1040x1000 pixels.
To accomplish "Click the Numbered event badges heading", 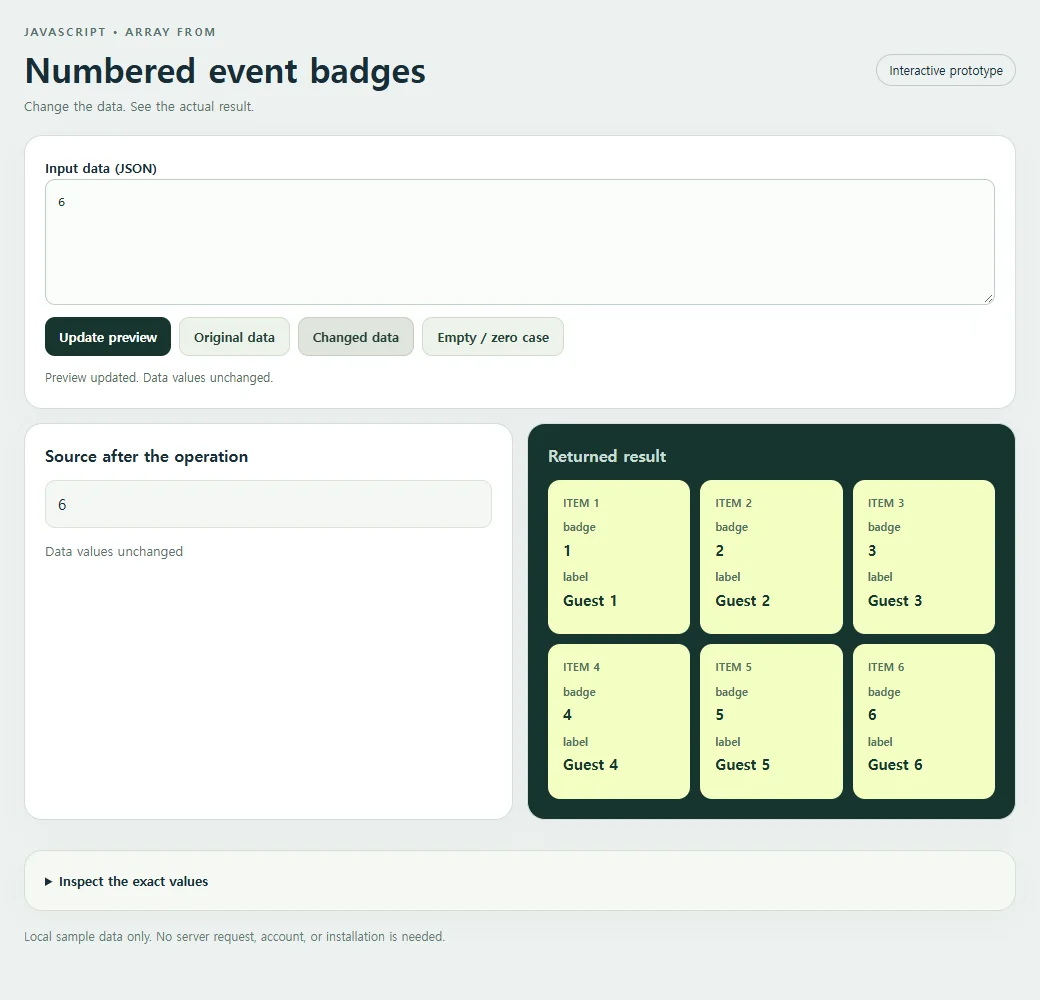I will tap(225, 71).
